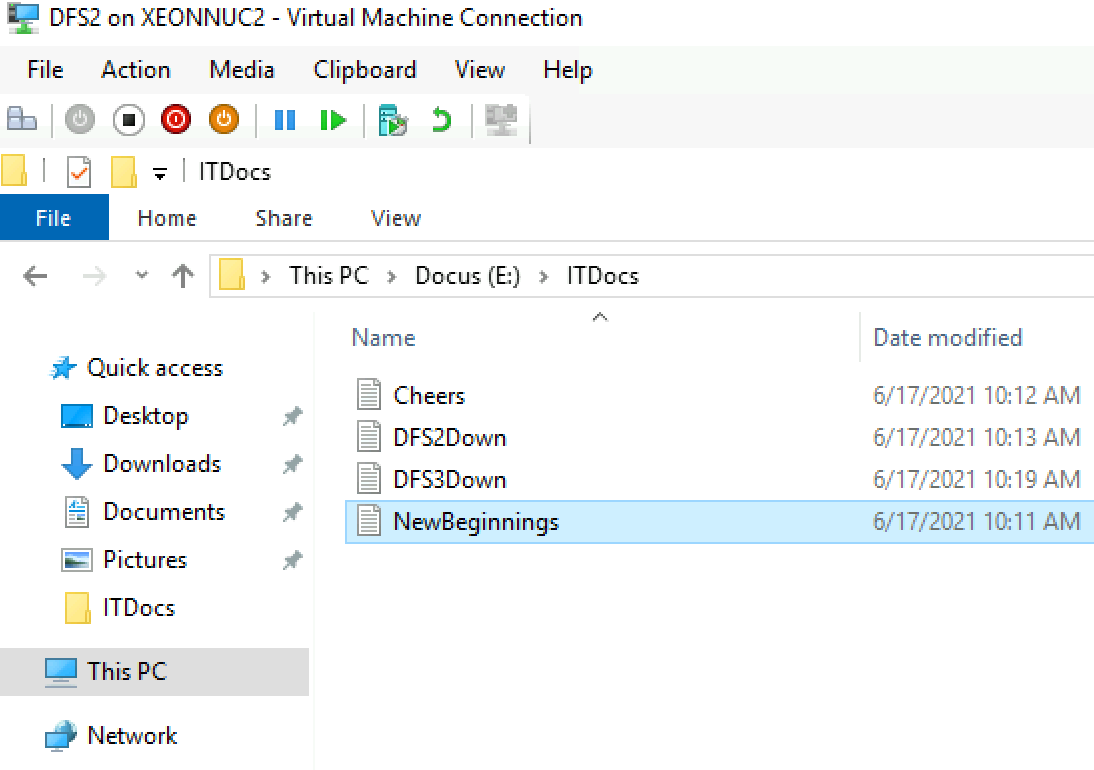
Task: Click the Cheers file document icon
Action: 368,394
